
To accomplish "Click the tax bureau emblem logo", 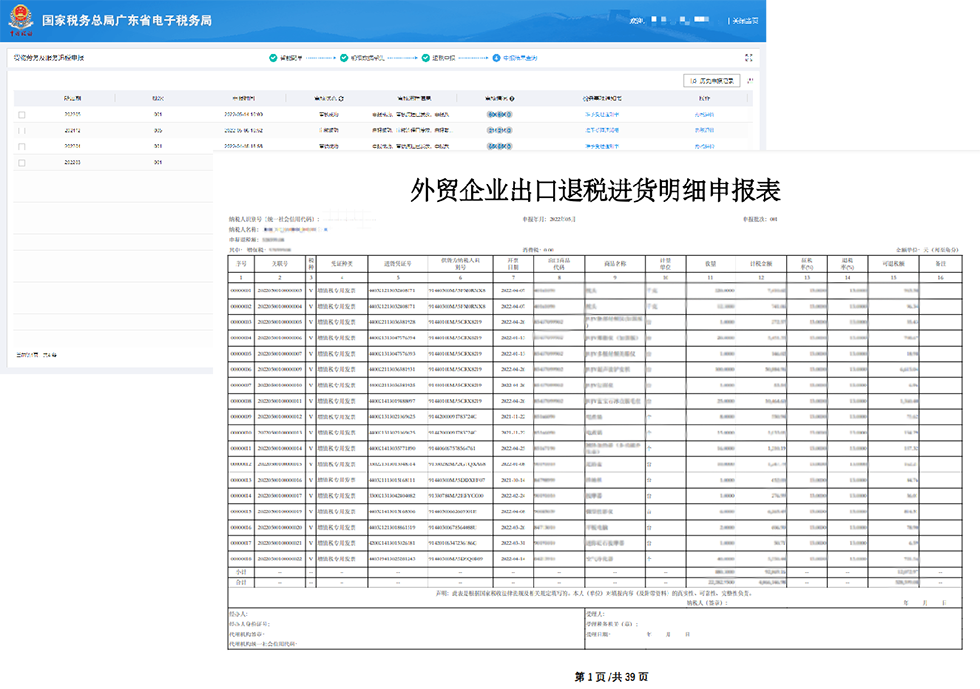I will click(21, 20).
